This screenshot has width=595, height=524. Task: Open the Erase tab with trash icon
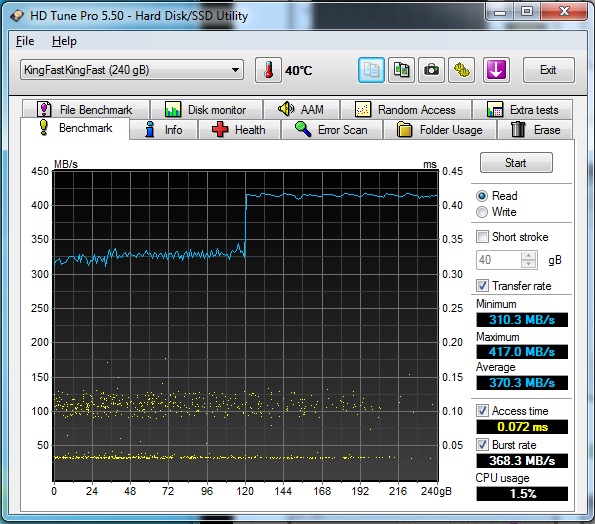(535, 130)
